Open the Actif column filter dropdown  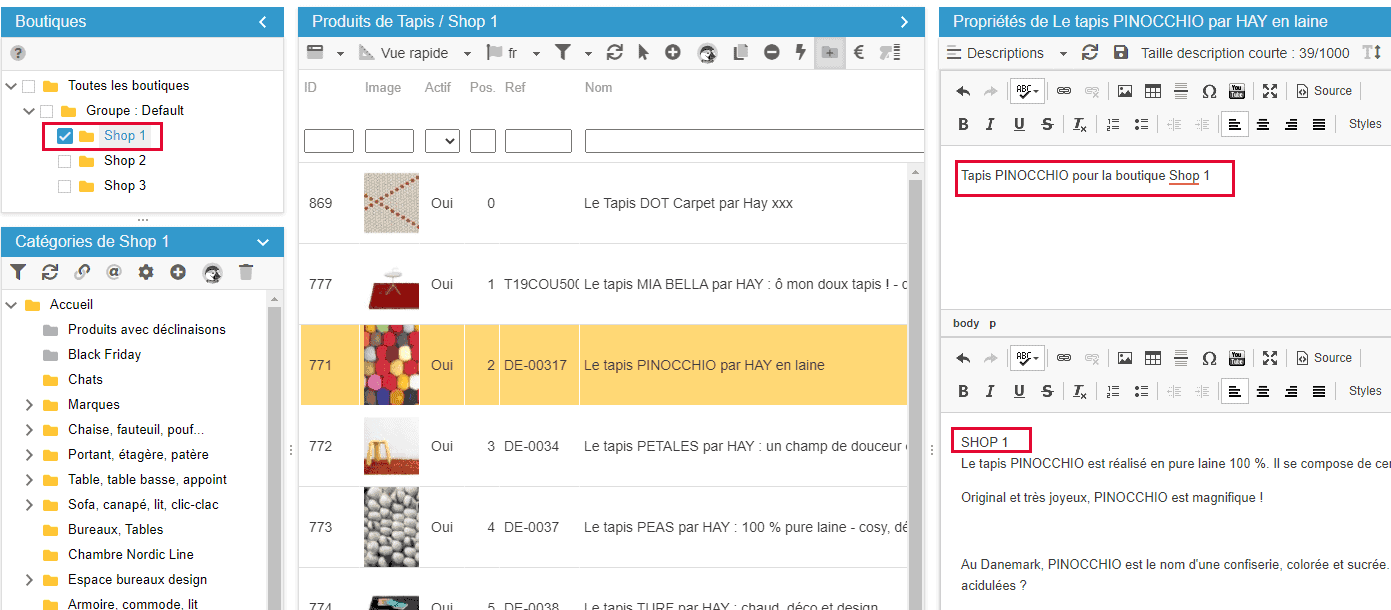[x=442, y=141]
